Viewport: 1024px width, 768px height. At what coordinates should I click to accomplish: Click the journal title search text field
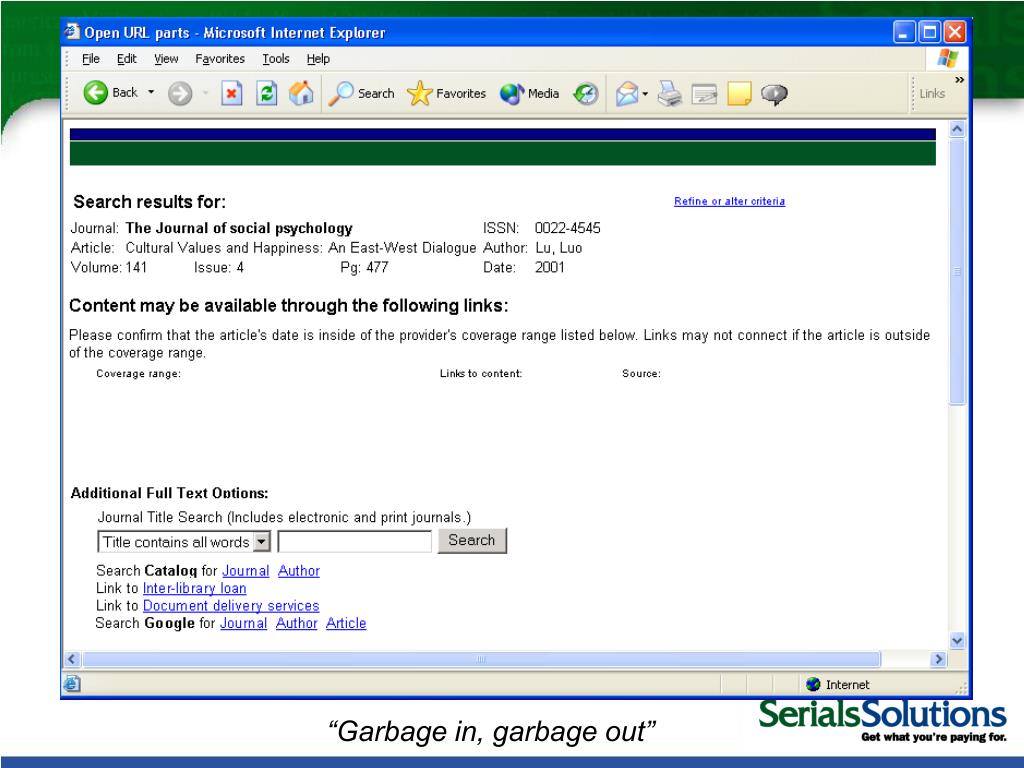click(x=355, y=541)
